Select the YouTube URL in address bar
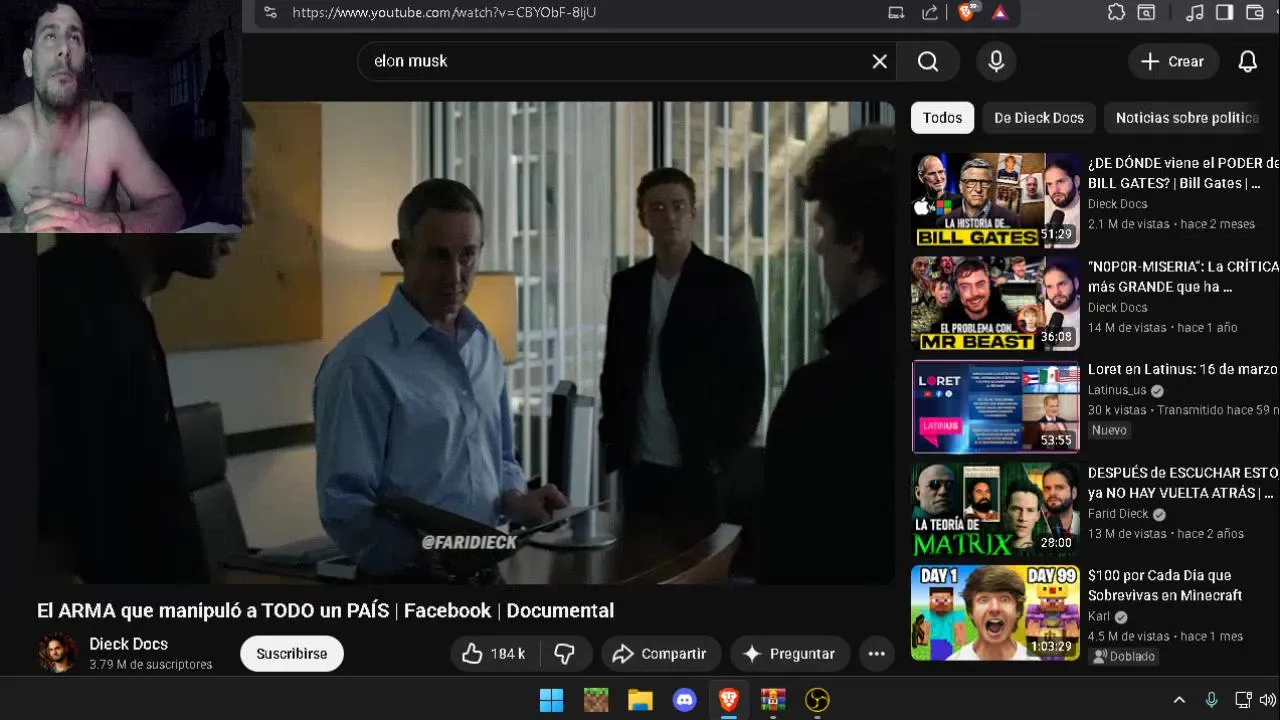Image resolution: width=1280 pixels, height=720 pixels. pos(444,12)
